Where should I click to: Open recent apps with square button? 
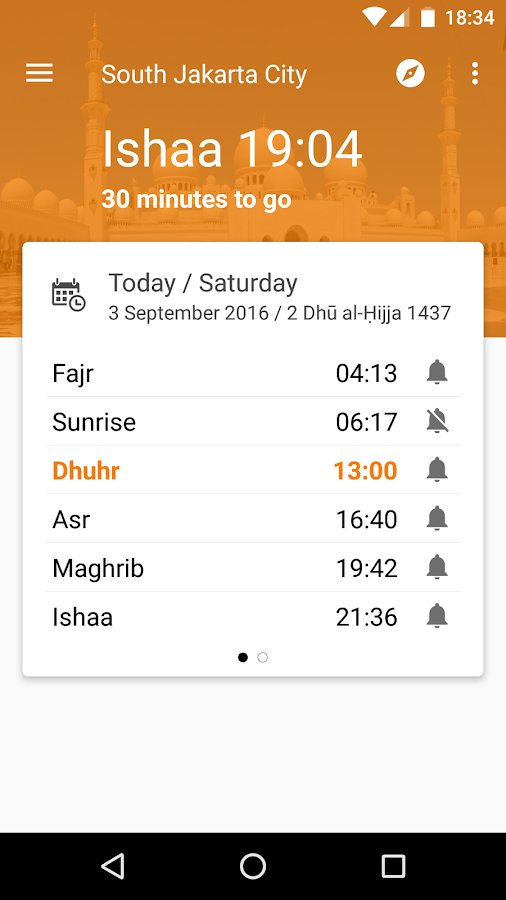tap(394, 866)
